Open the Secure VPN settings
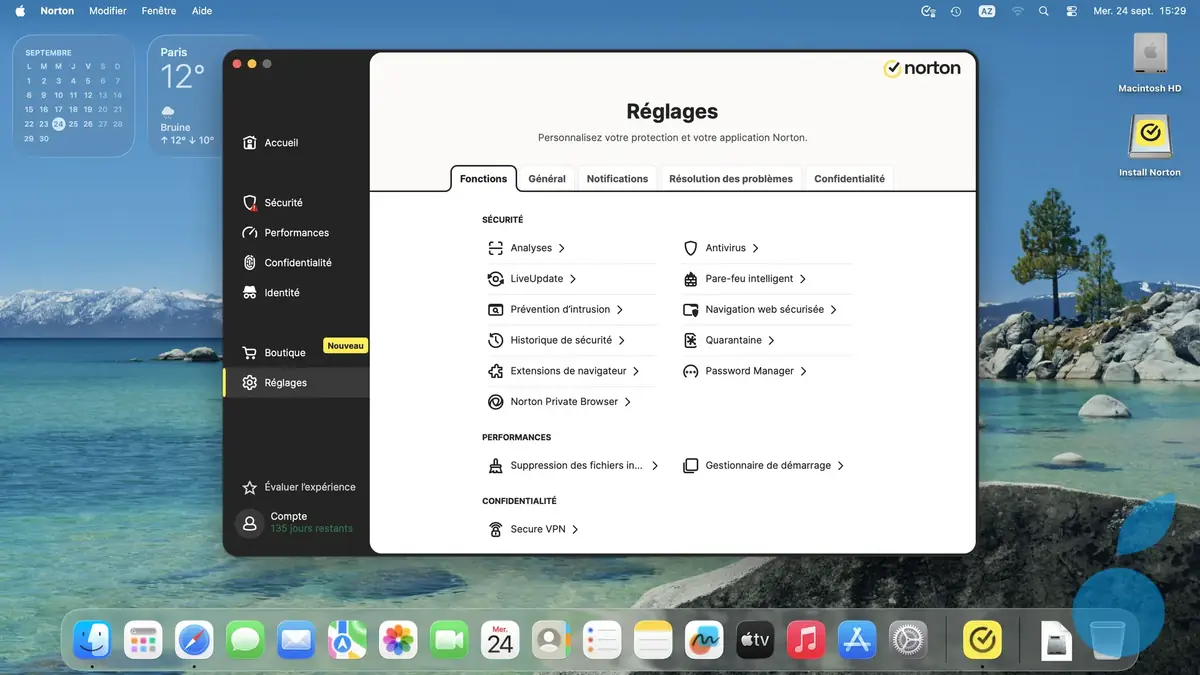Viewport: 1200px width, 675px height. point(538,528)
